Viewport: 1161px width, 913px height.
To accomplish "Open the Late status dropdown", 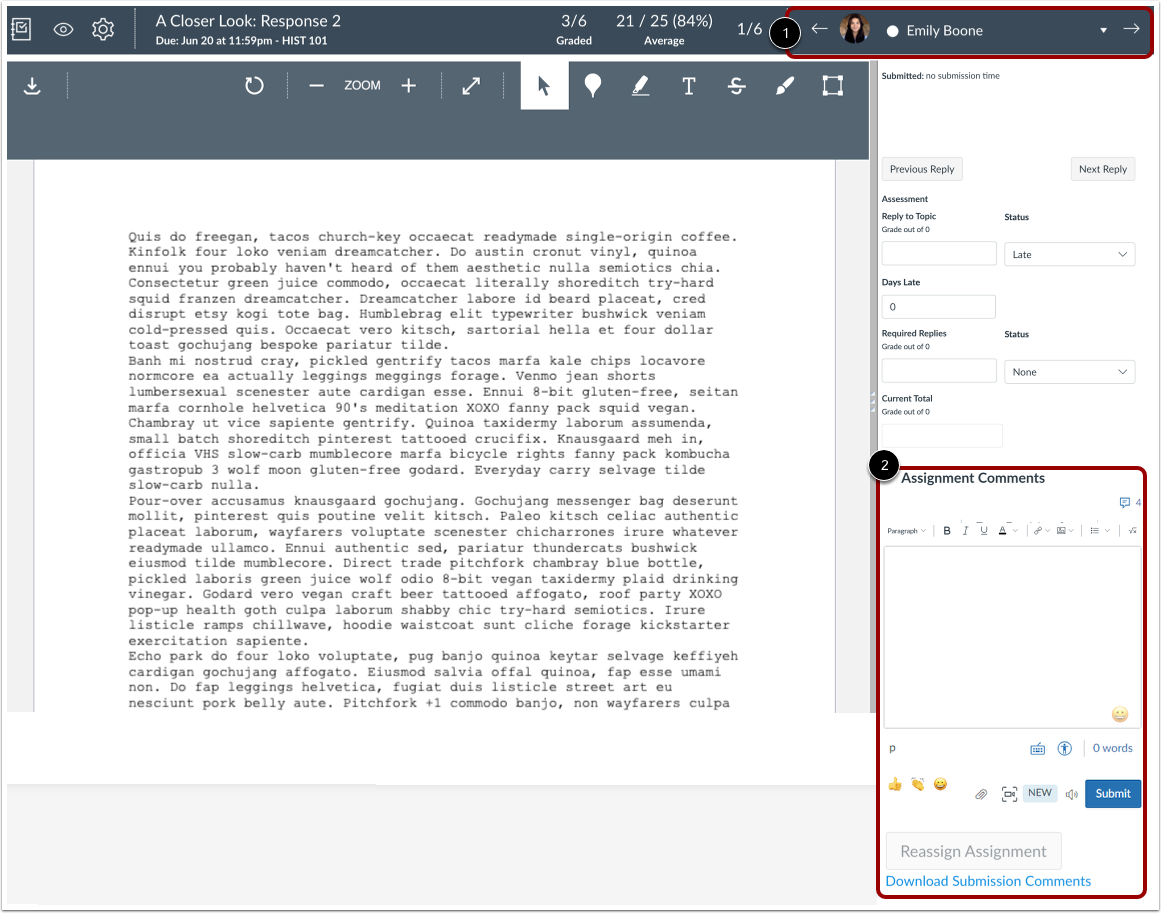I will 1069,254.
